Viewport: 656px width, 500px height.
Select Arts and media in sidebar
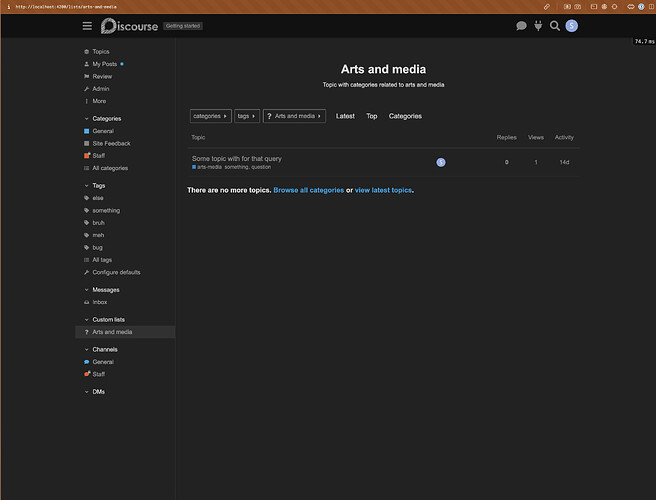(x=125, y=332)
